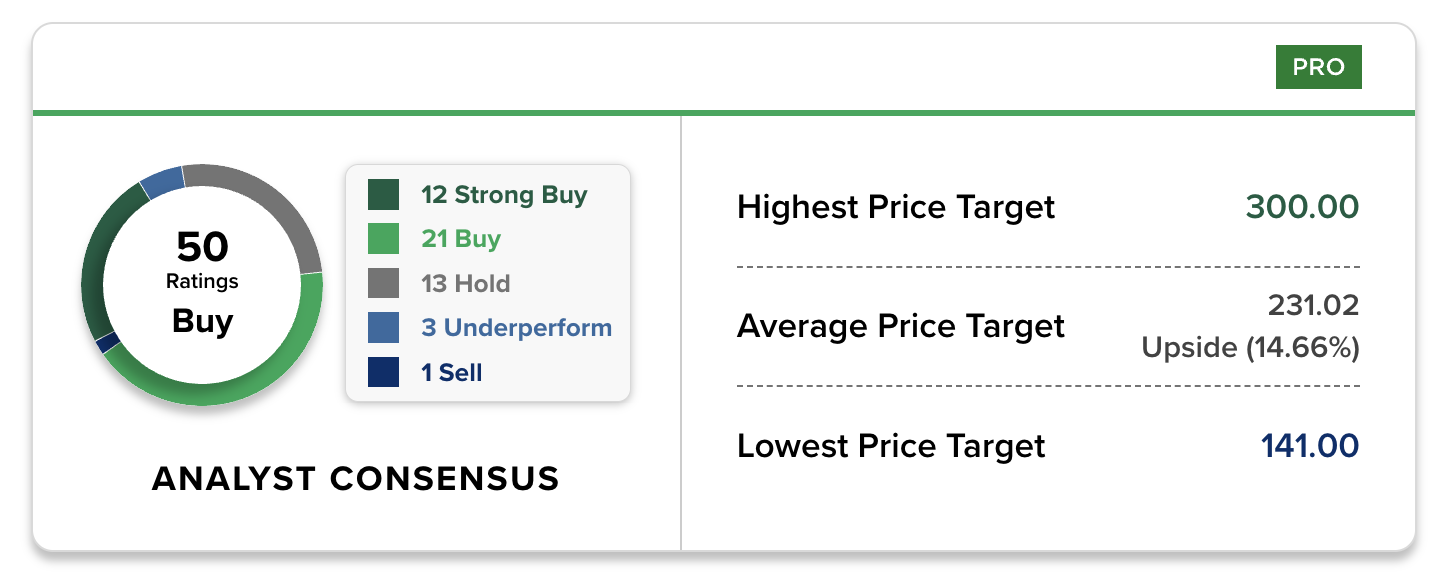This screenshot has height=584, width=1448.
Task: Select the Sell navy legend swatch
Action: pos(383,373)
